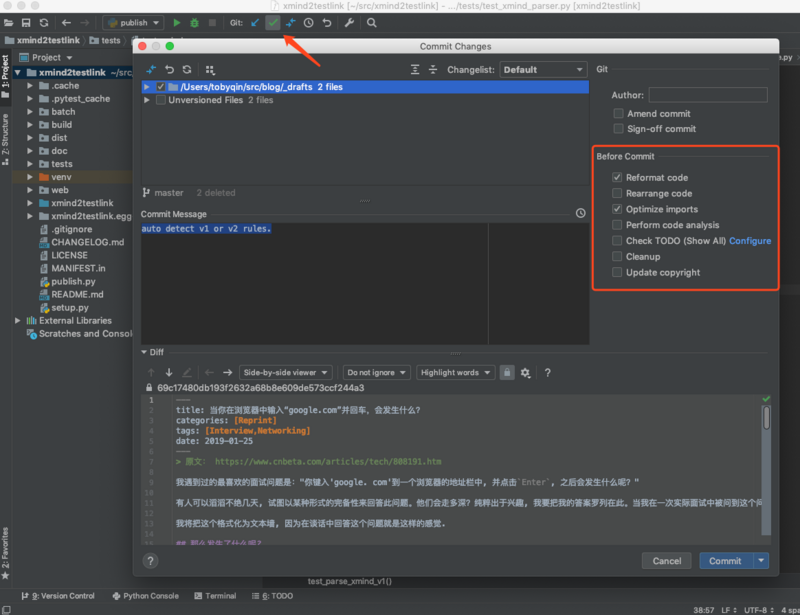Click the Git Revert icon in main toolbar
This screenshot has width=800, height=615.
(327, 23)
